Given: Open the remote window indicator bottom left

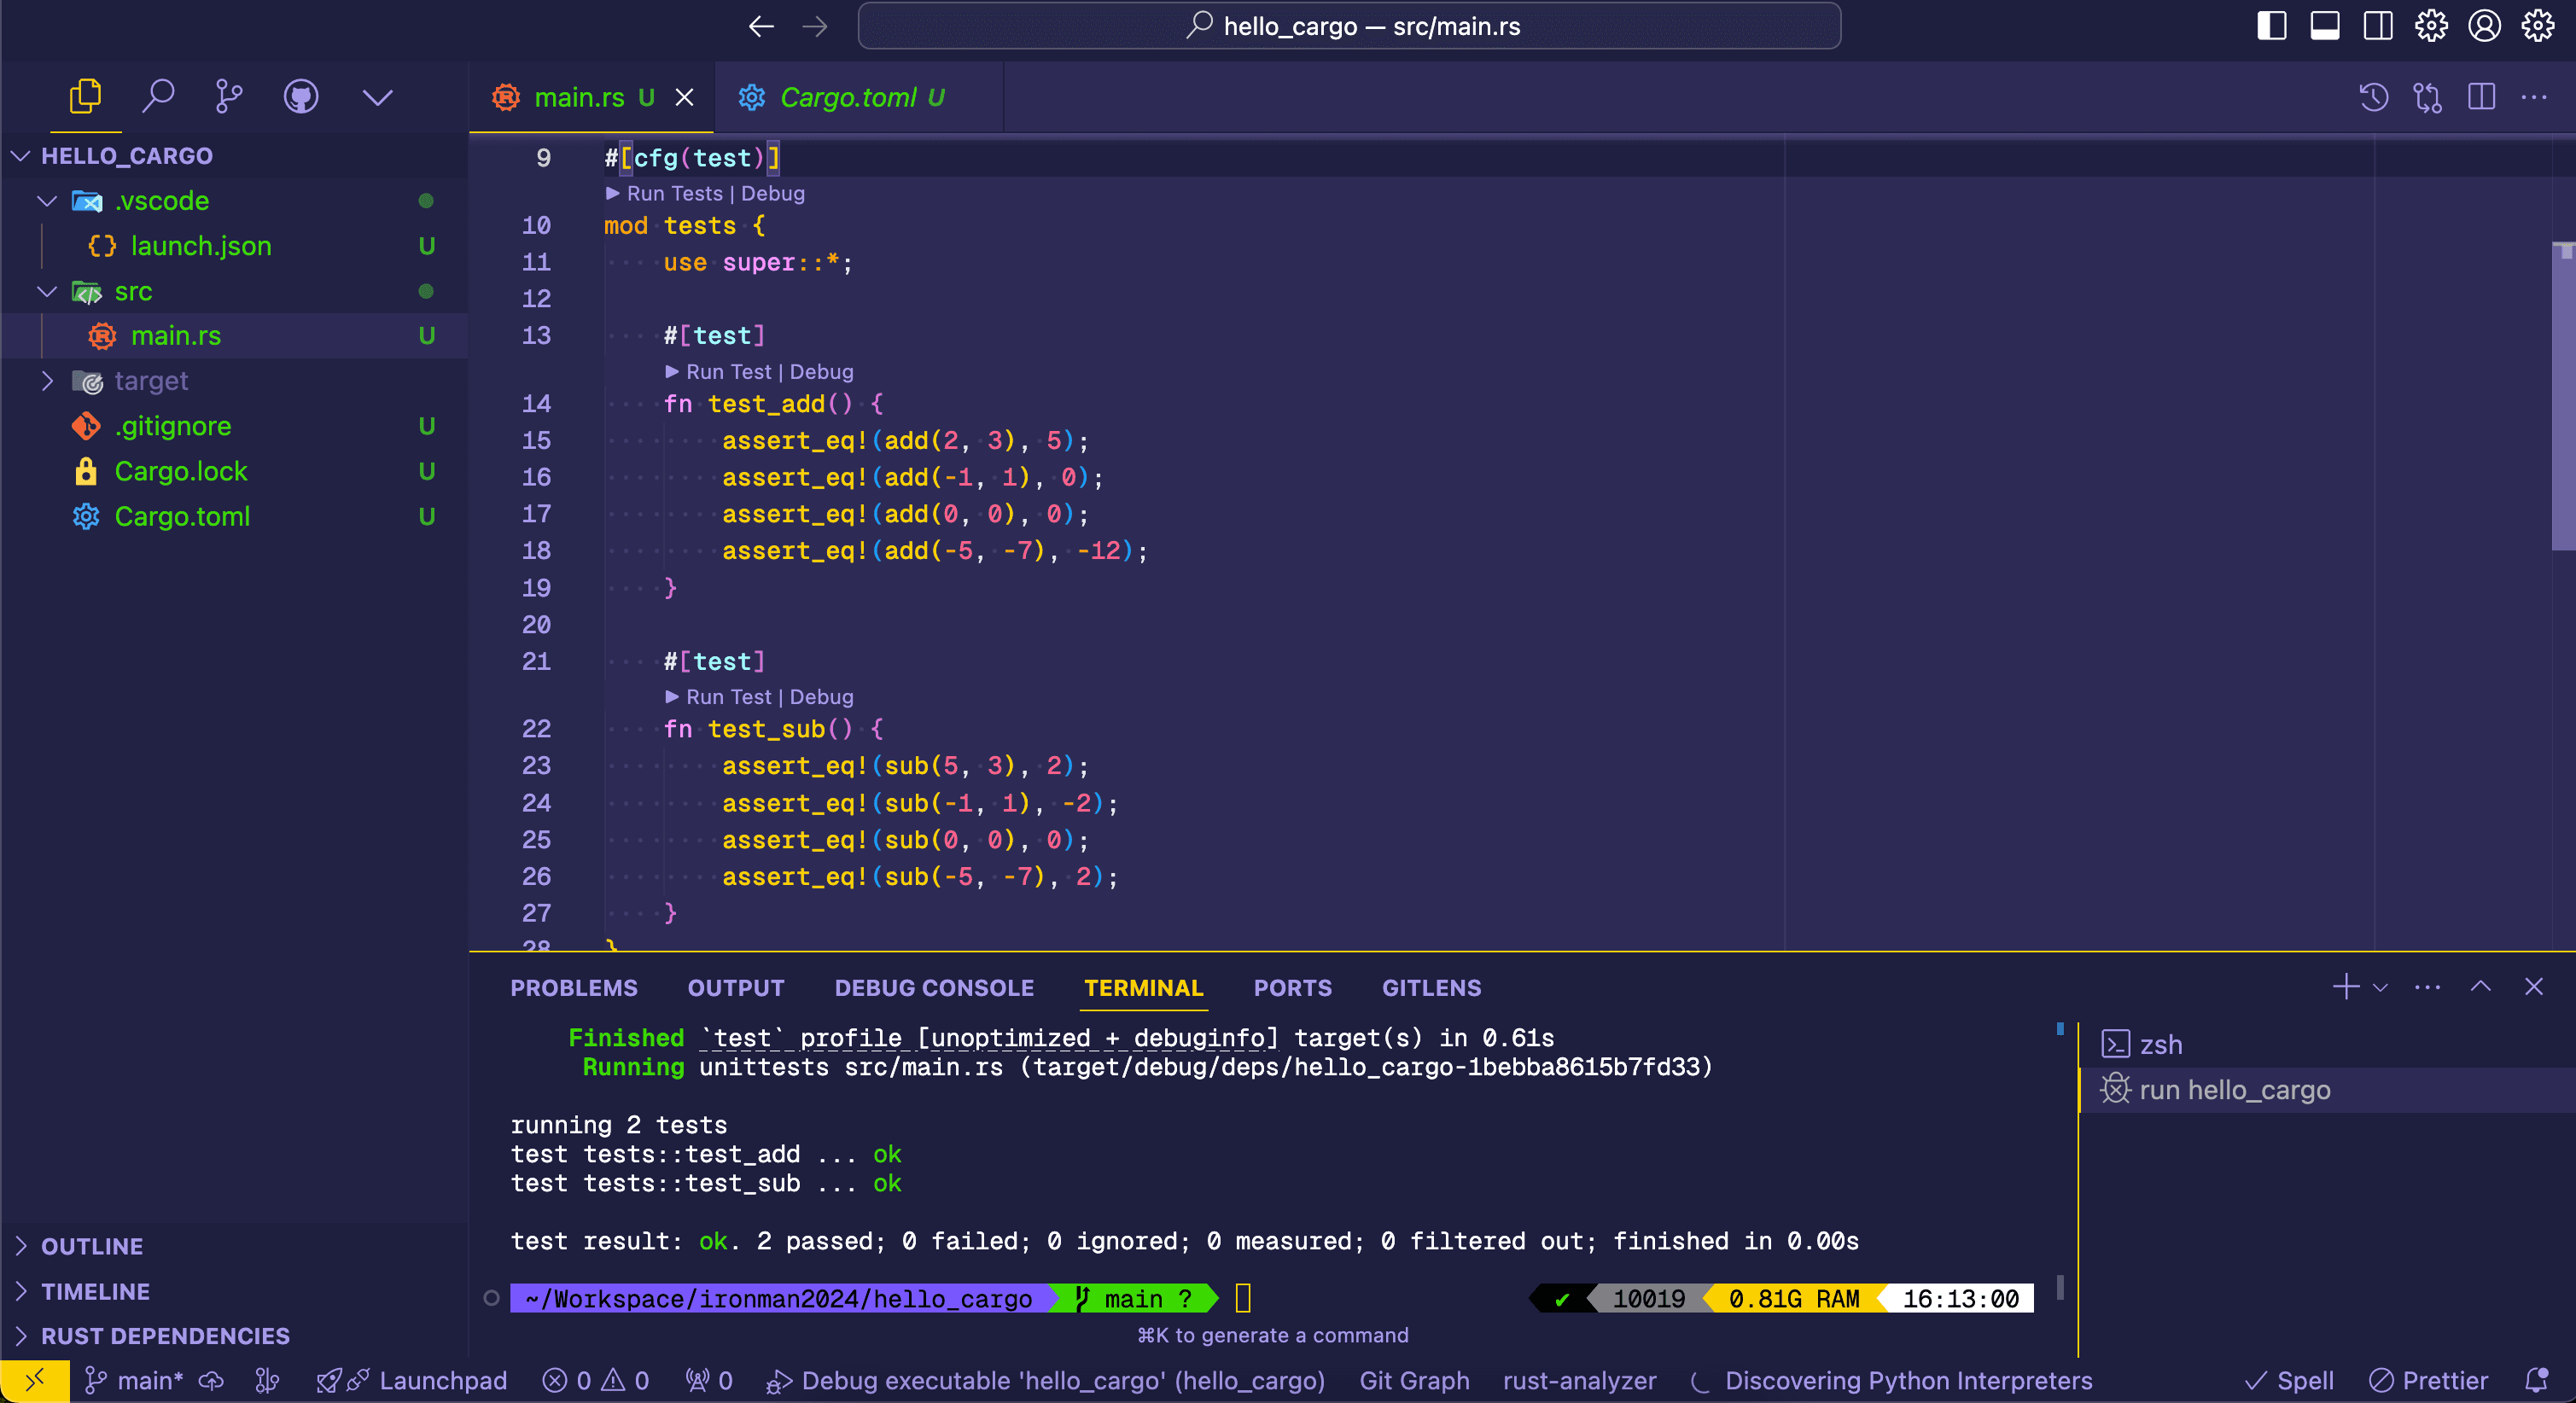Looking at the screenshot, I should coord(36,1380).
